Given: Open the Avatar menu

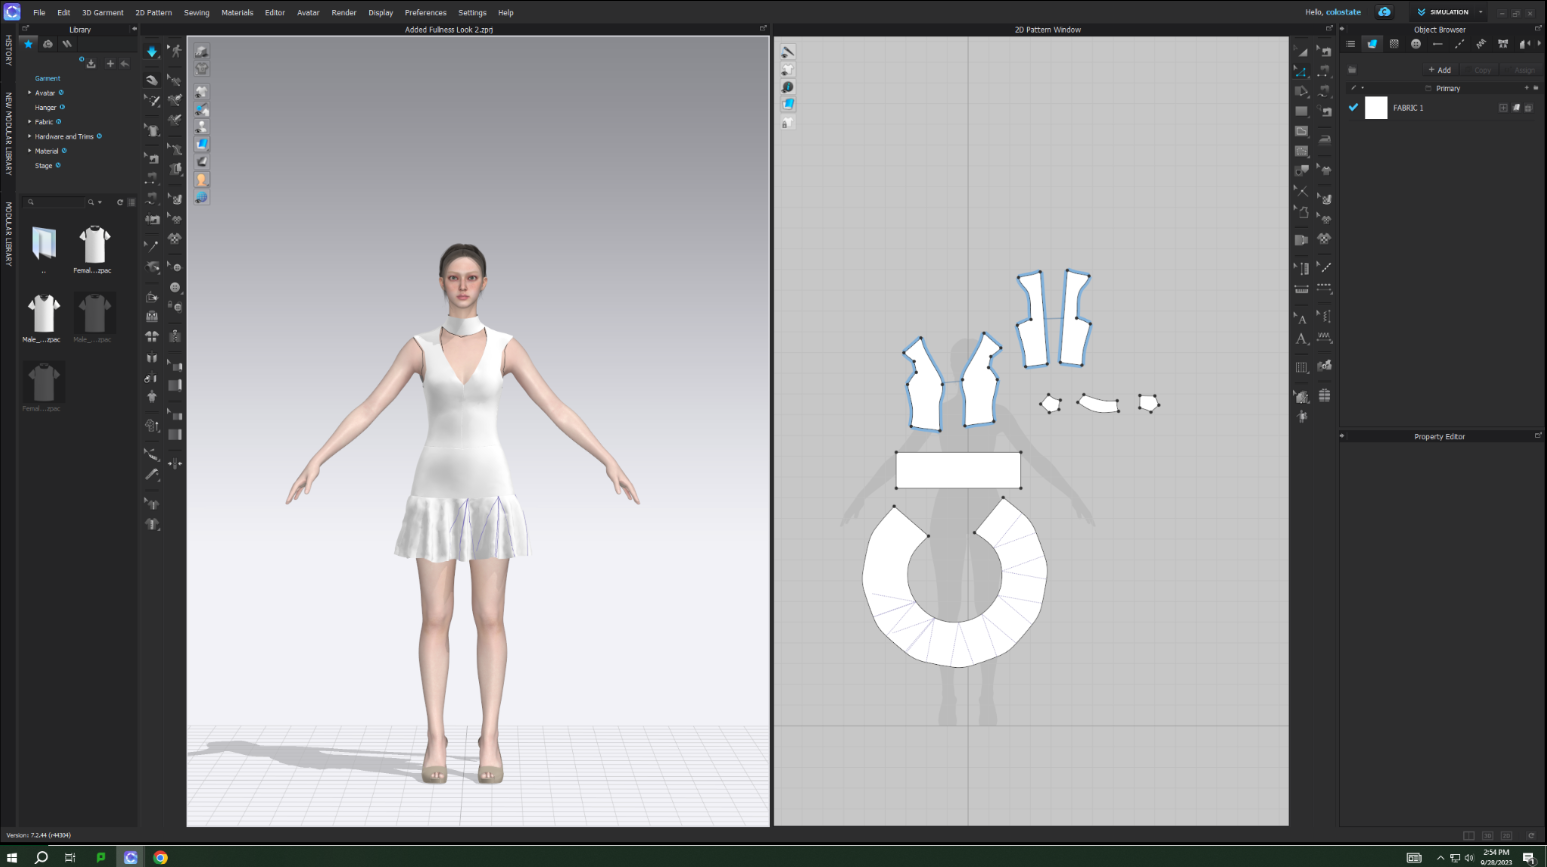Looking at the screenshot, I should point(308,13).
